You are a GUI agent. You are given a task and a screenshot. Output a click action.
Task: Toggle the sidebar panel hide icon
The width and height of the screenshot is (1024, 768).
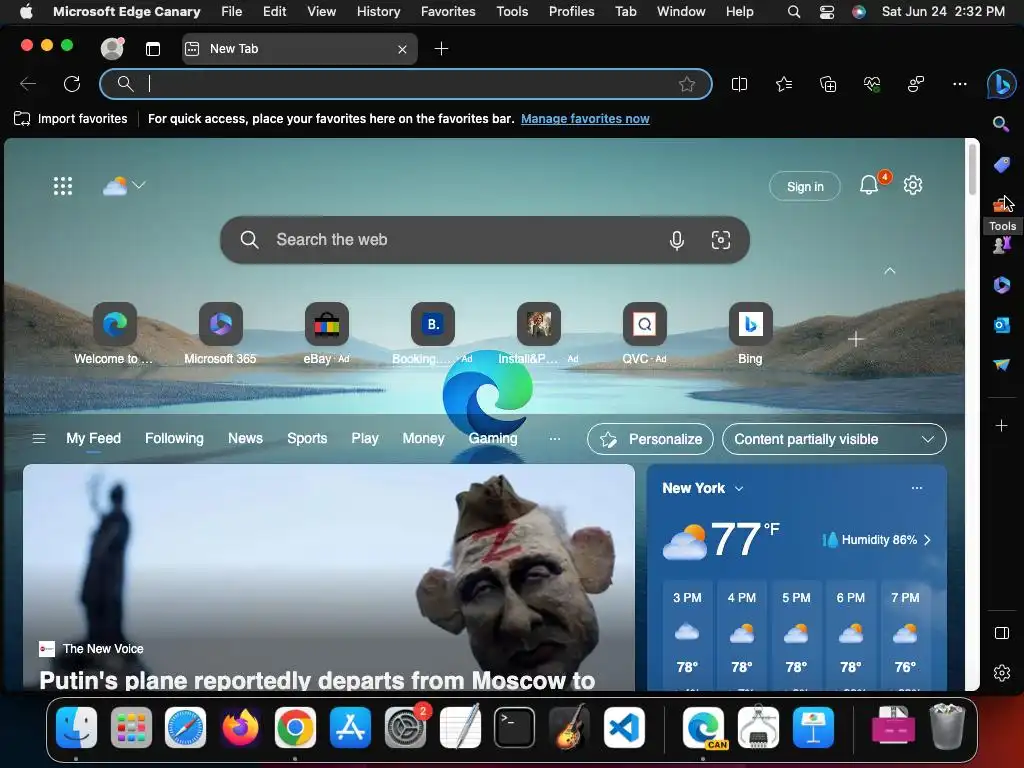click(x=1001, y=633)
